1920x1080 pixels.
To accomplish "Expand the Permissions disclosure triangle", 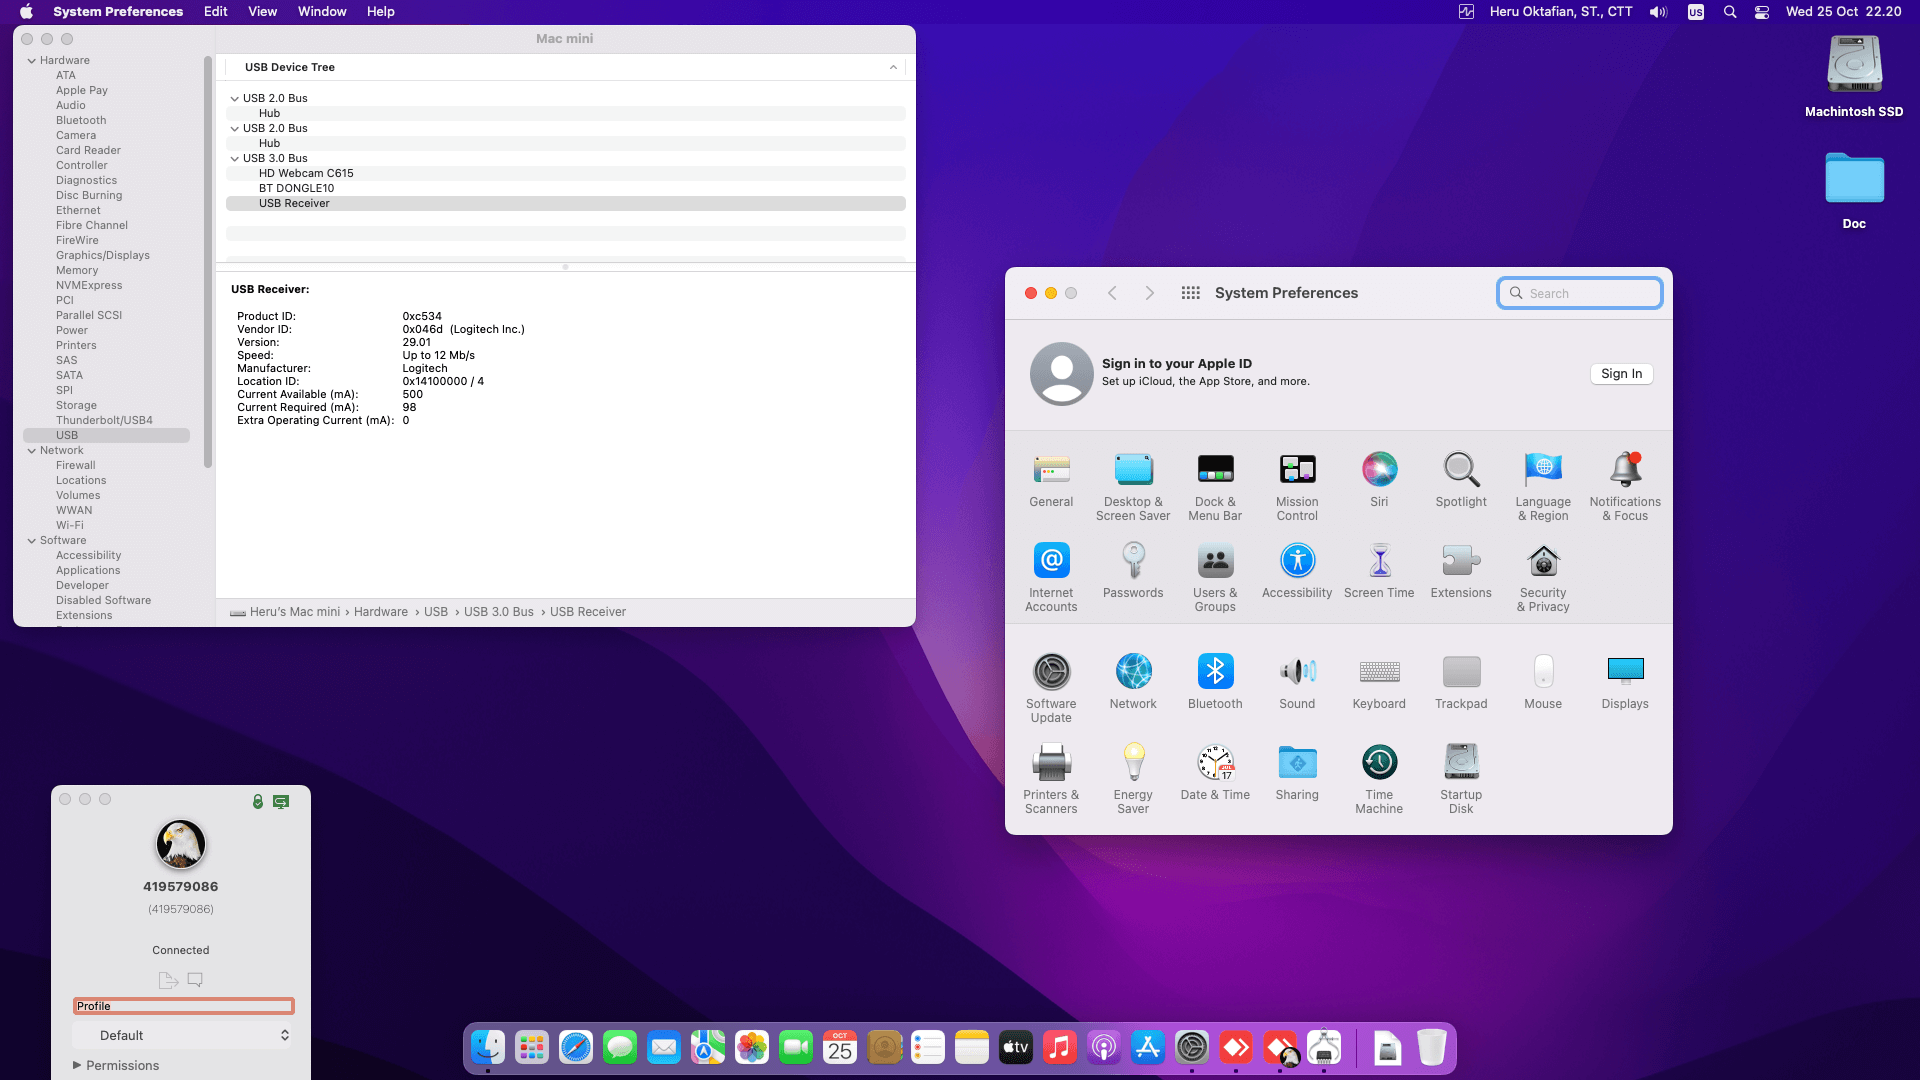I will coord(77,1065).
